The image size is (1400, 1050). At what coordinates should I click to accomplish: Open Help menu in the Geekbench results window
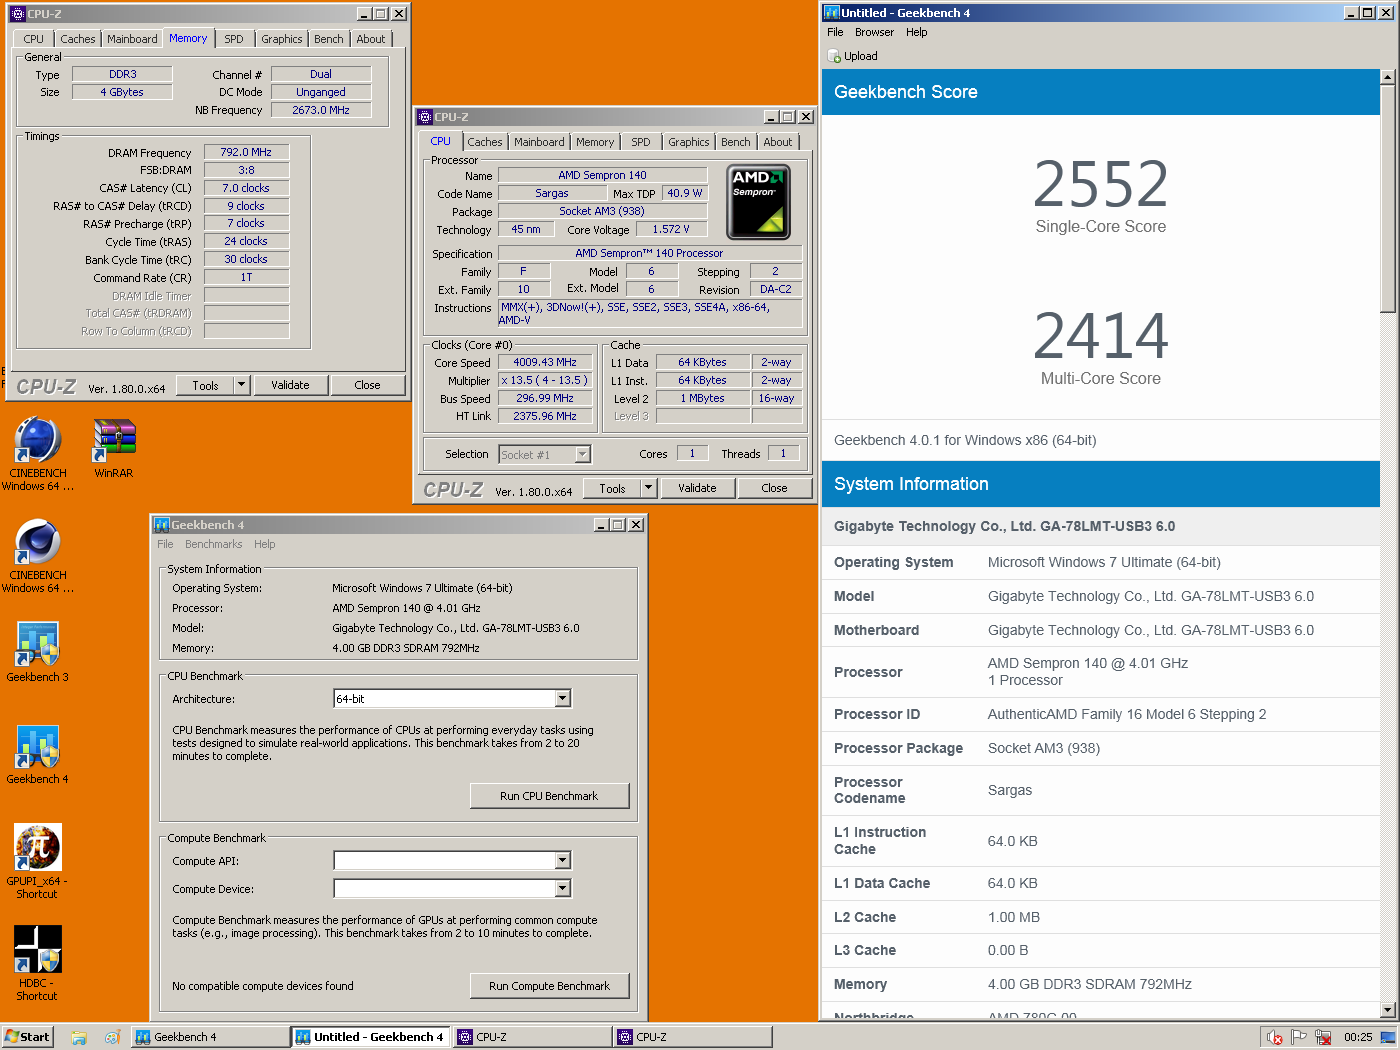(x=917, y=32)
